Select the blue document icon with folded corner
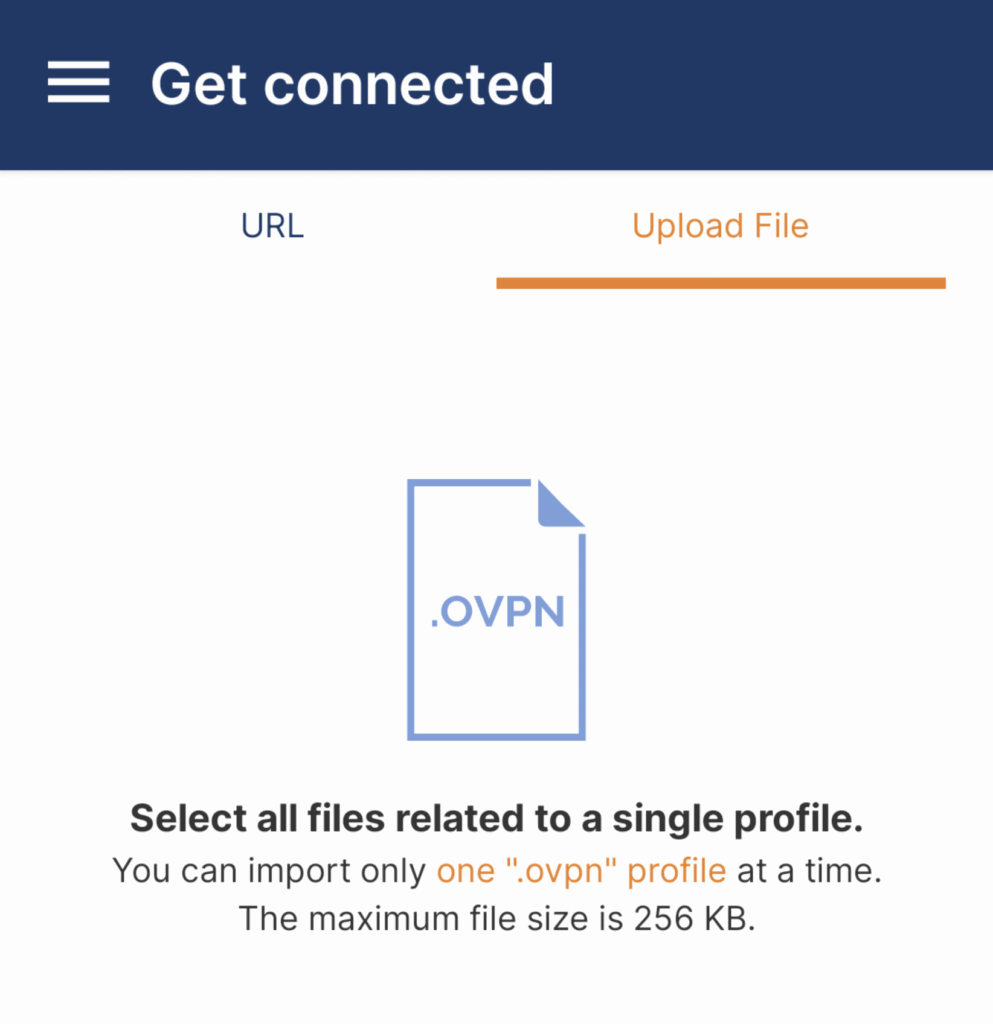The width and height of the screenshot is (993, 1024). tap(496, 610)
